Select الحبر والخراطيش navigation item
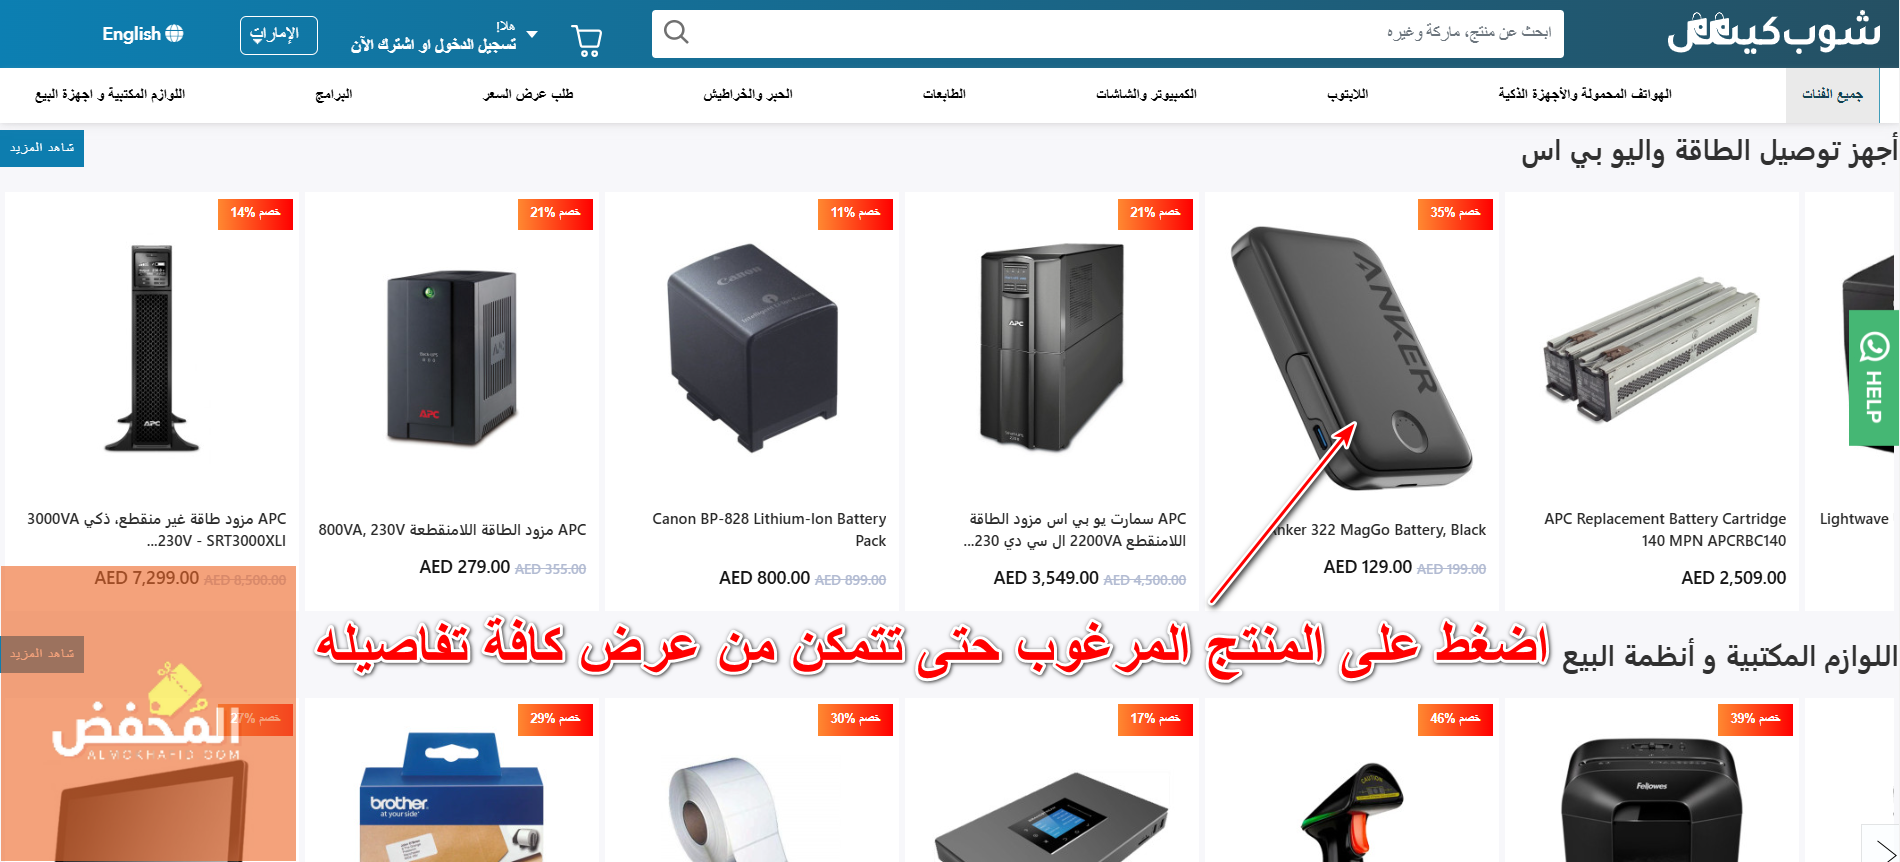This screenshot has height=862, width=1900. click(748, 94)
